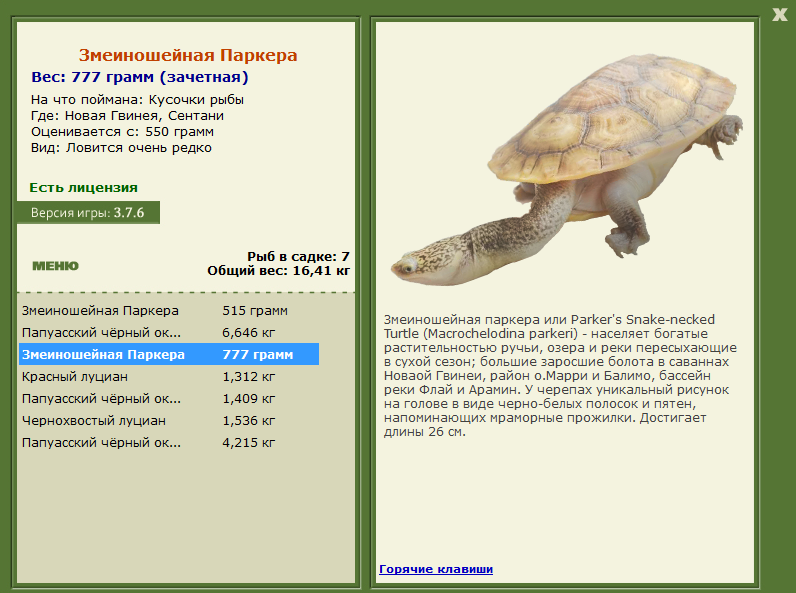Click the Оценивается с: 550 грамм line
The height and width of the screenshot is (593, 796).
coord(122,132)
